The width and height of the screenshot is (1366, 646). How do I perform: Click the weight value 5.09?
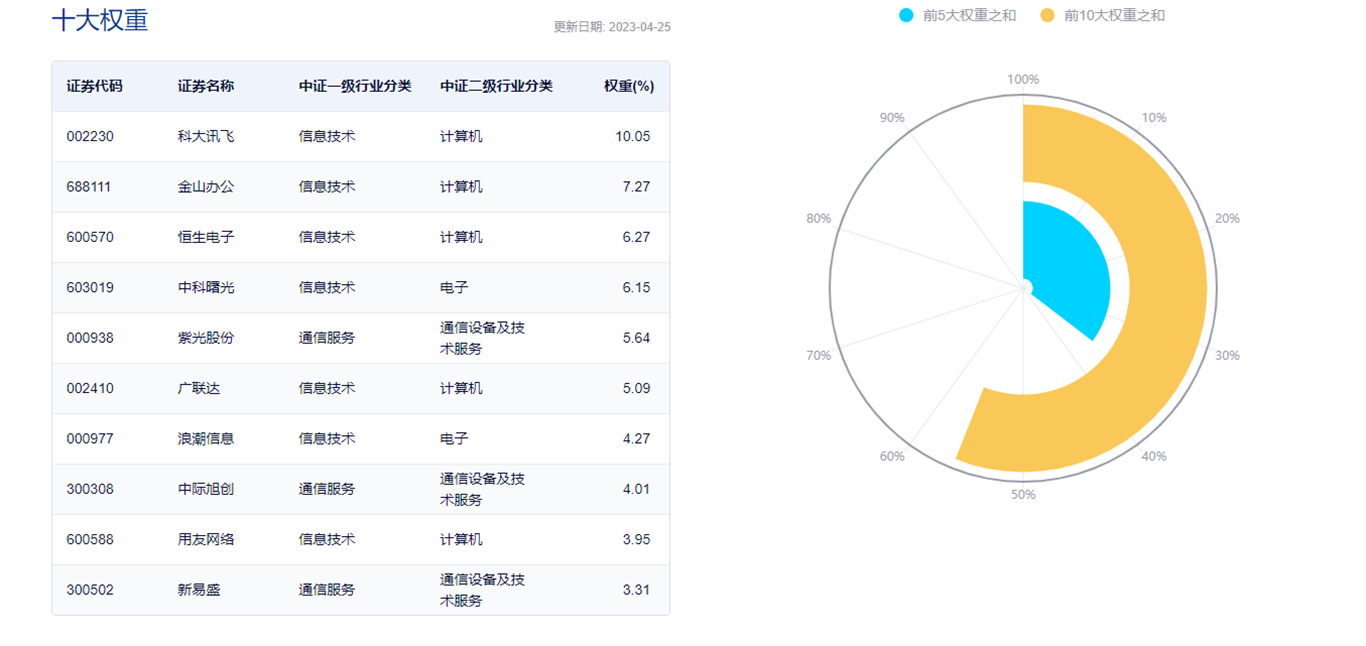[x=636, y=388]
